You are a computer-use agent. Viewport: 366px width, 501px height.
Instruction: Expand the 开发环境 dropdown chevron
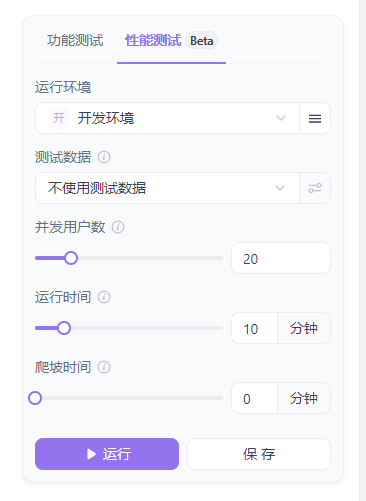(281, 118)
